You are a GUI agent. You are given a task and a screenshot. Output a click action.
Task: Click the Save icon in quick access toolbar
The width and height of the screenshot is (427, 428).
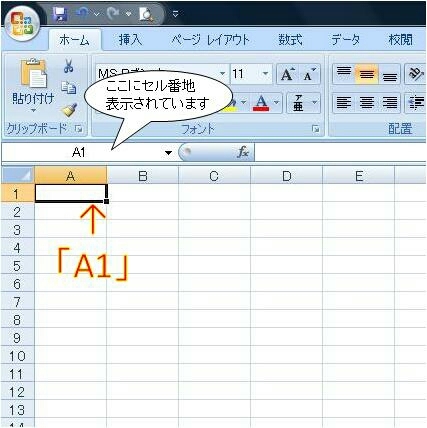click(x=60, y=14)
